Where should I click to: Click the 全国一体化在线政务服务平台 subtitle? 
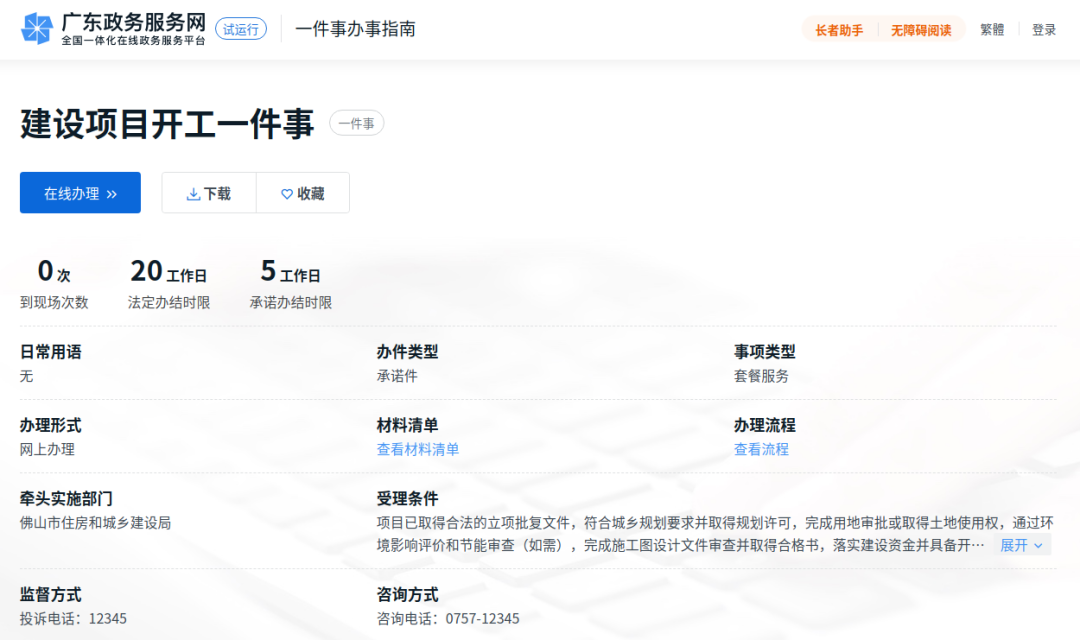[134, 41]
